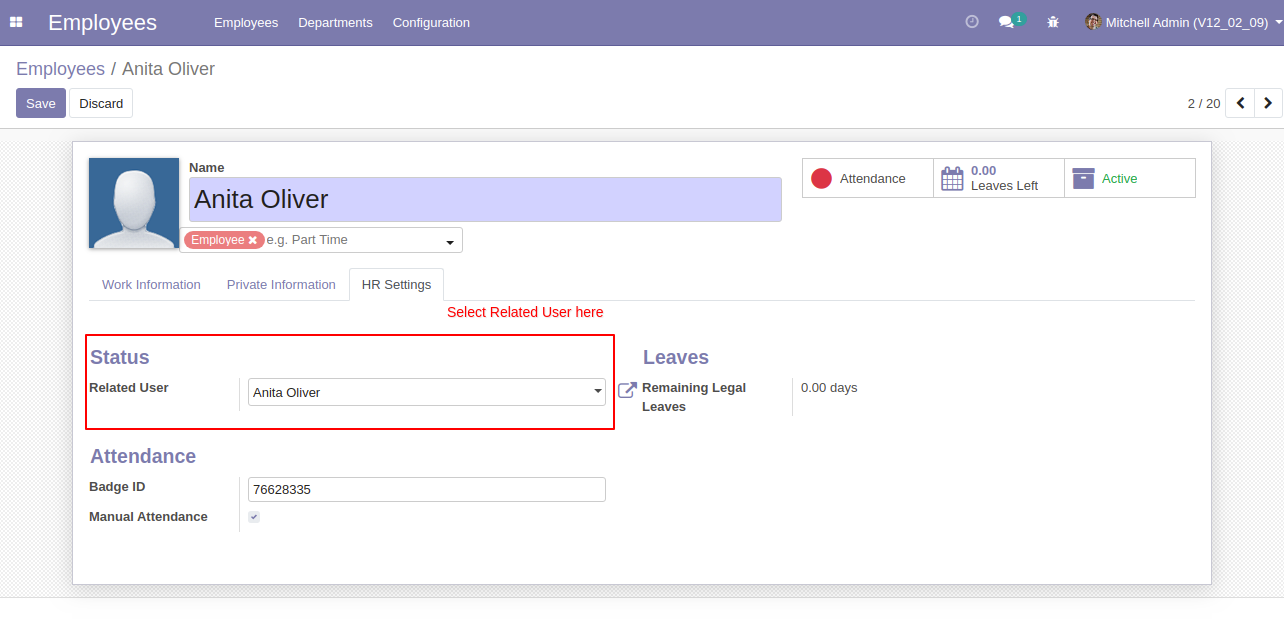Viewport: 1284px width, 620px height.
Task: Switch to the Work Information tab
Action: coord(151,285)
